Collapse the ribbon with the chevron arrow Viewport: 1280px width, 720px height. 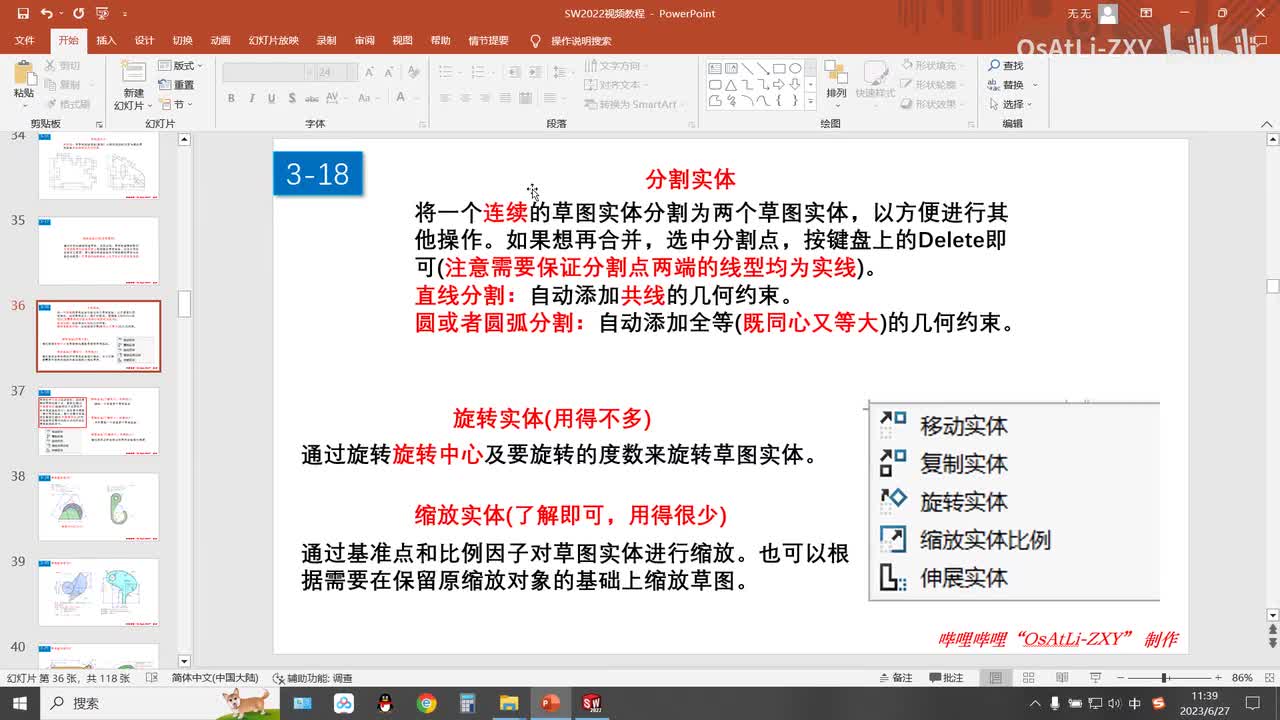pyautogui.click(x=1266, y=123)
